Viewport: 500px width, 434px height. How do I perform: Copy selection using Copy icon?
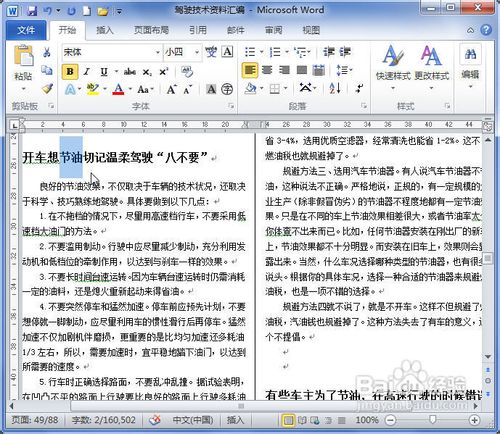[47, 70]
